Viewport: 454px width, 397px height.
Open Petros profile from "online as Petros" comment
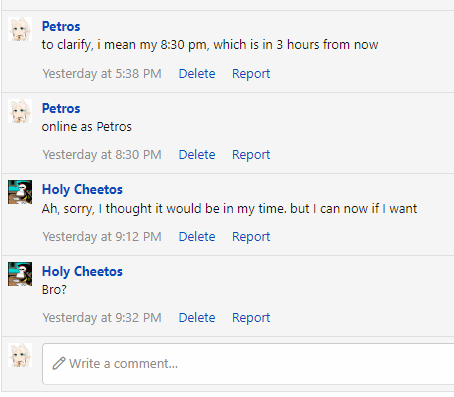pyautogui.click(x=61, y=108)
